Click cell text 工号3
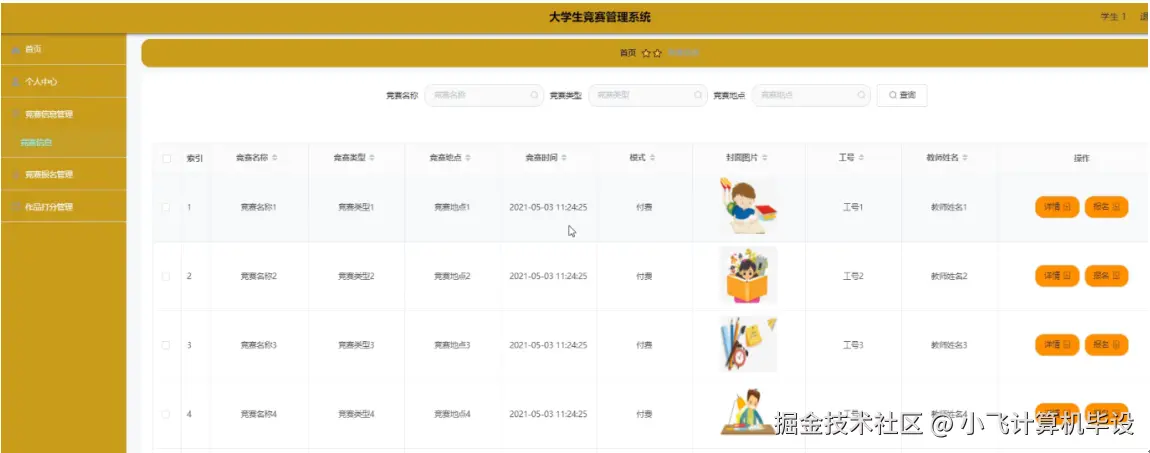1150x453 pixels. click(853, 345)
